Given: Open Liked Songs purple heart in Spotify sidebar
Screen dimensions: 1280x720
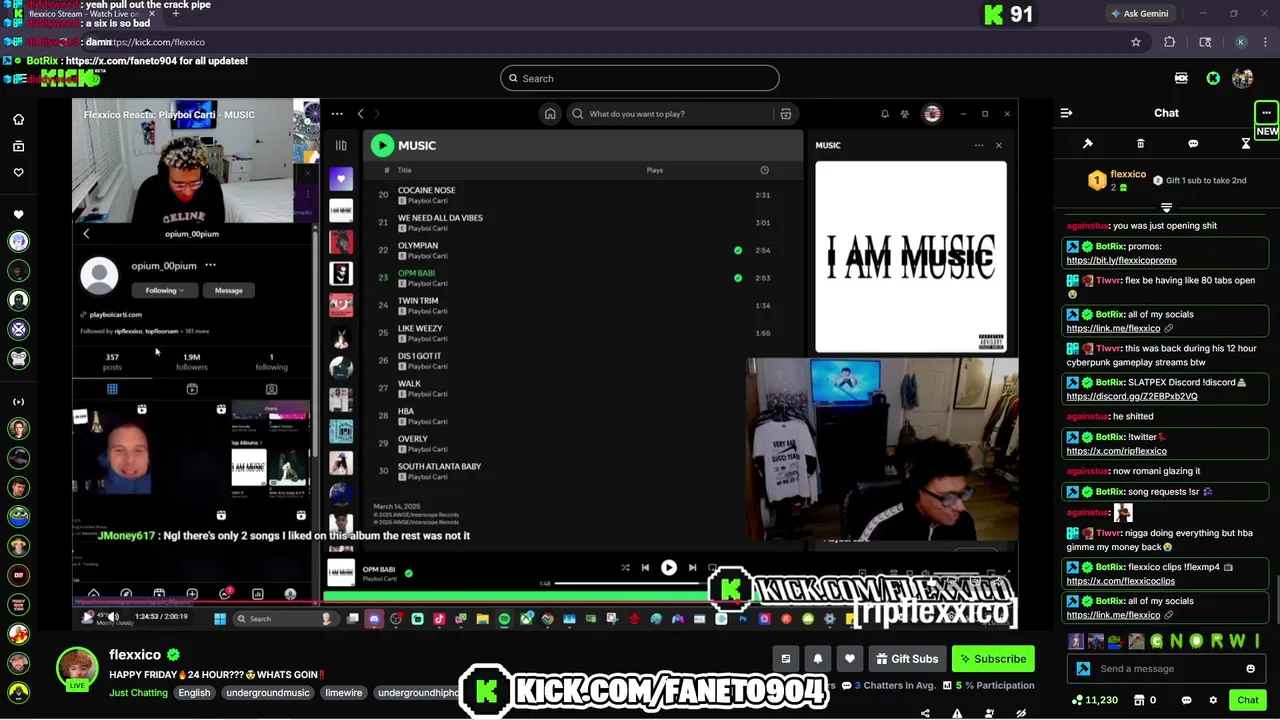Looking at the screenshot, I should pos(341,179).
